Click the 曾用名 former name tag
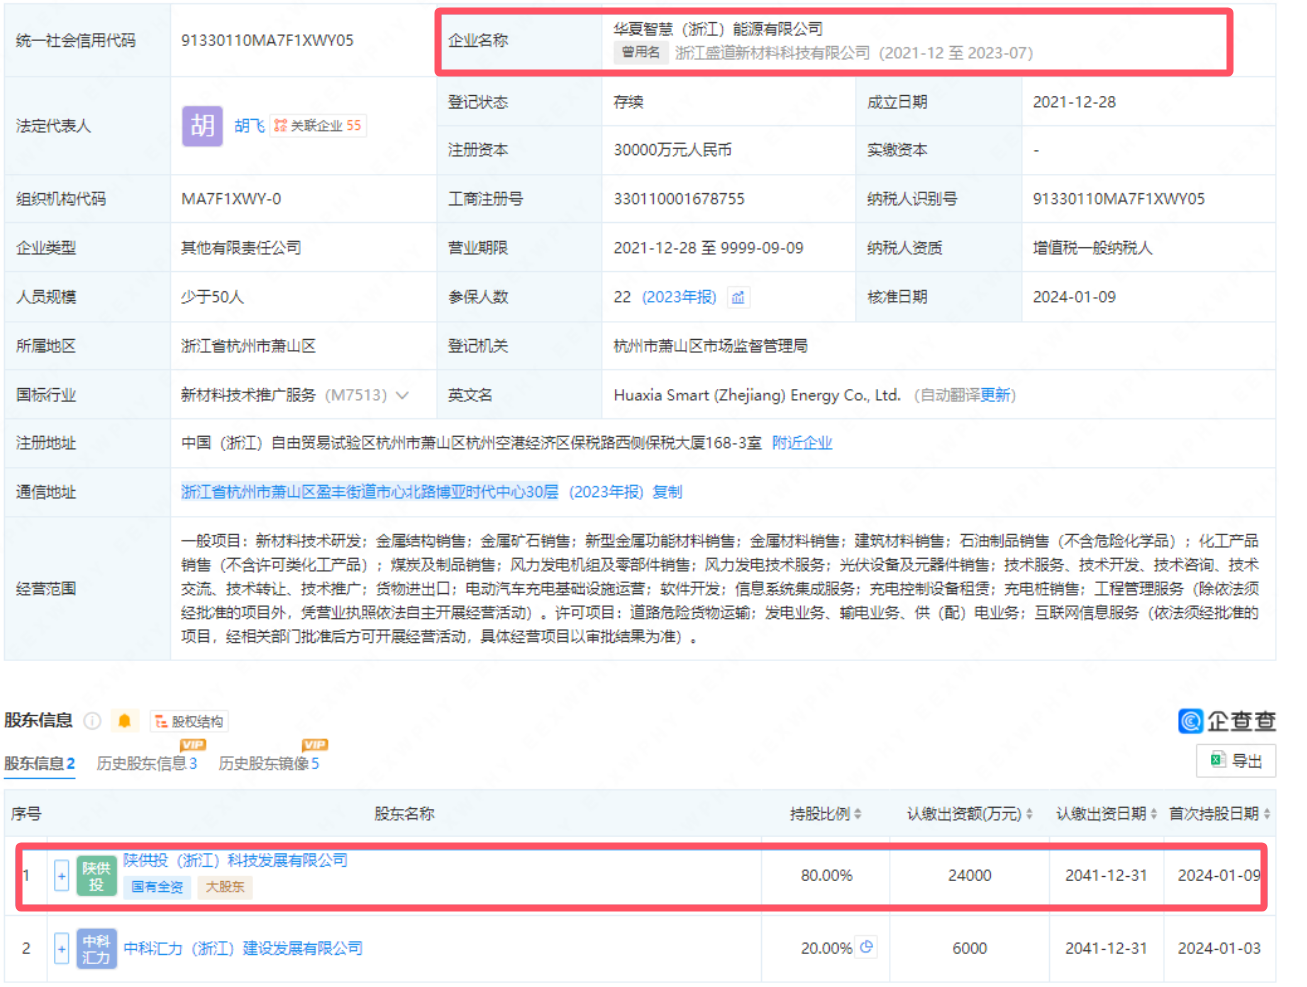The image size is (1307, 987). coord(641,52)
